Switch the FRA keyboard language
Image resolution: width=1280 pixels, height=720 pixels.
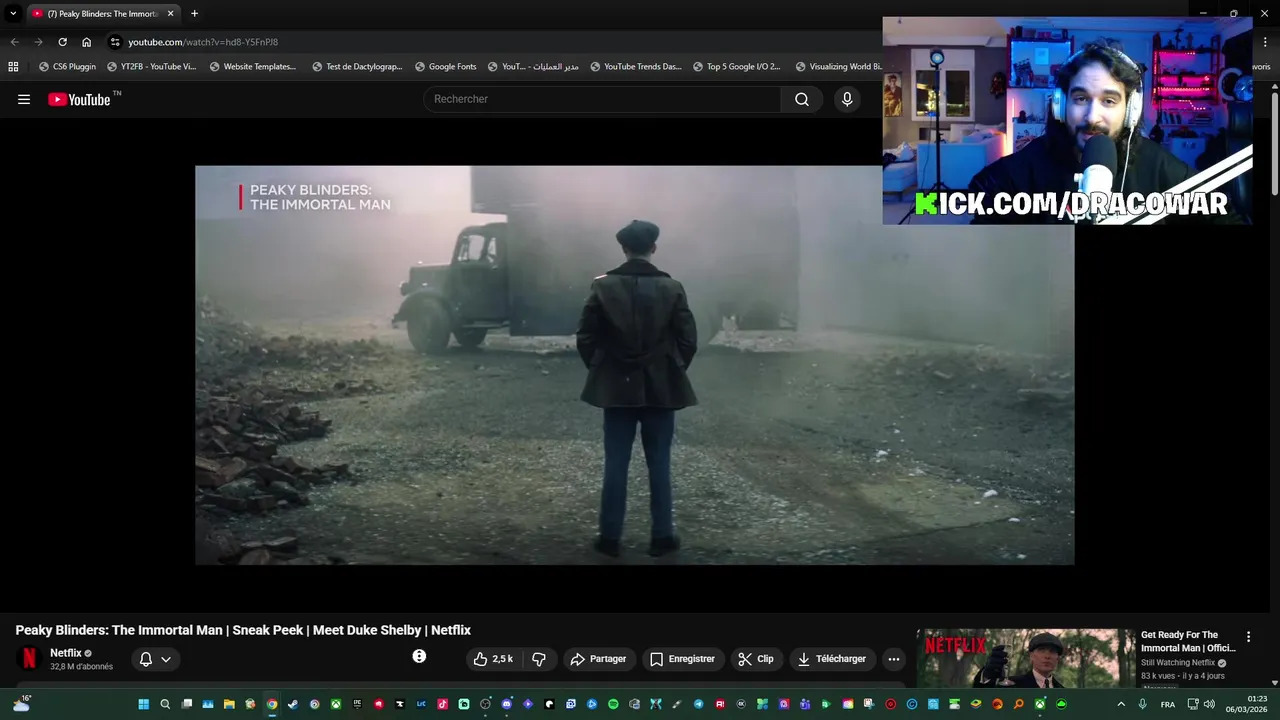(x=1168, y=704)
